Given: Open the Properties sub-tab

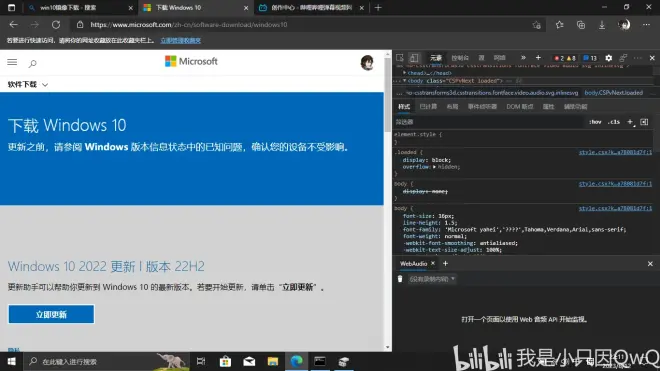Looking at the screenshot, I should 548,107.
